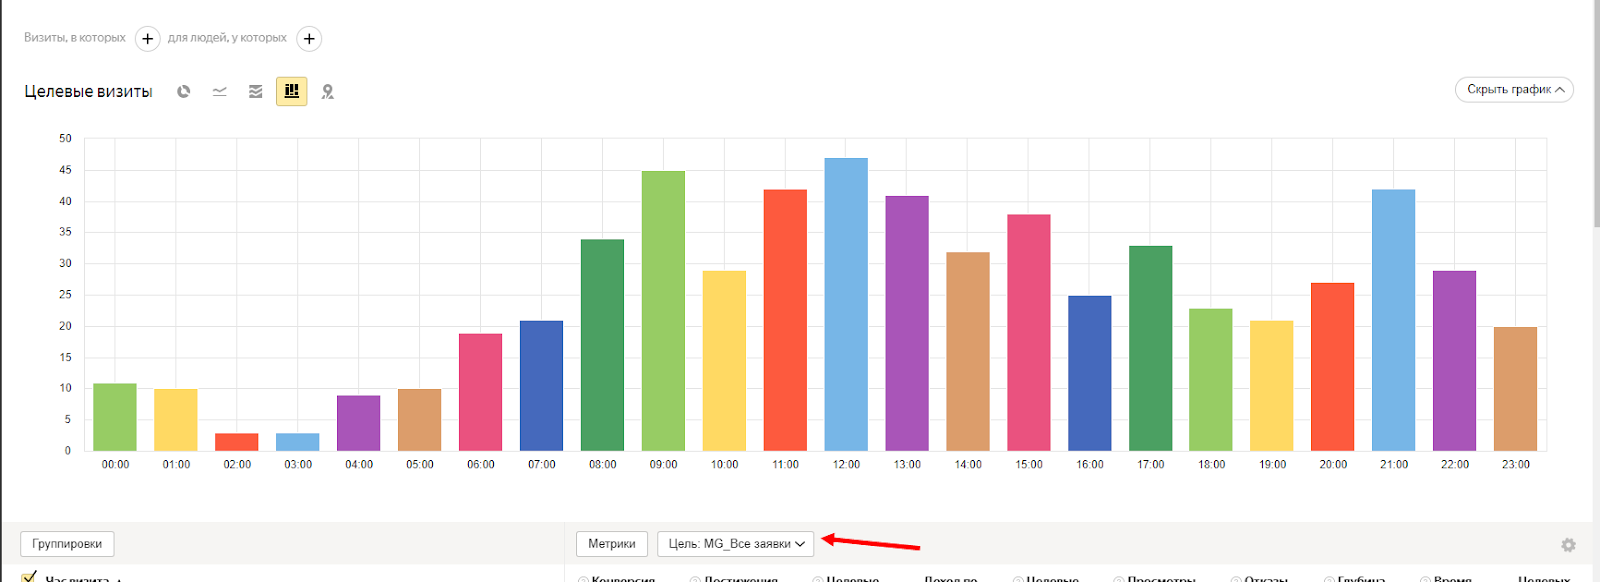
Task: Open the 'Метрики' selector
Action: (611, 544)
